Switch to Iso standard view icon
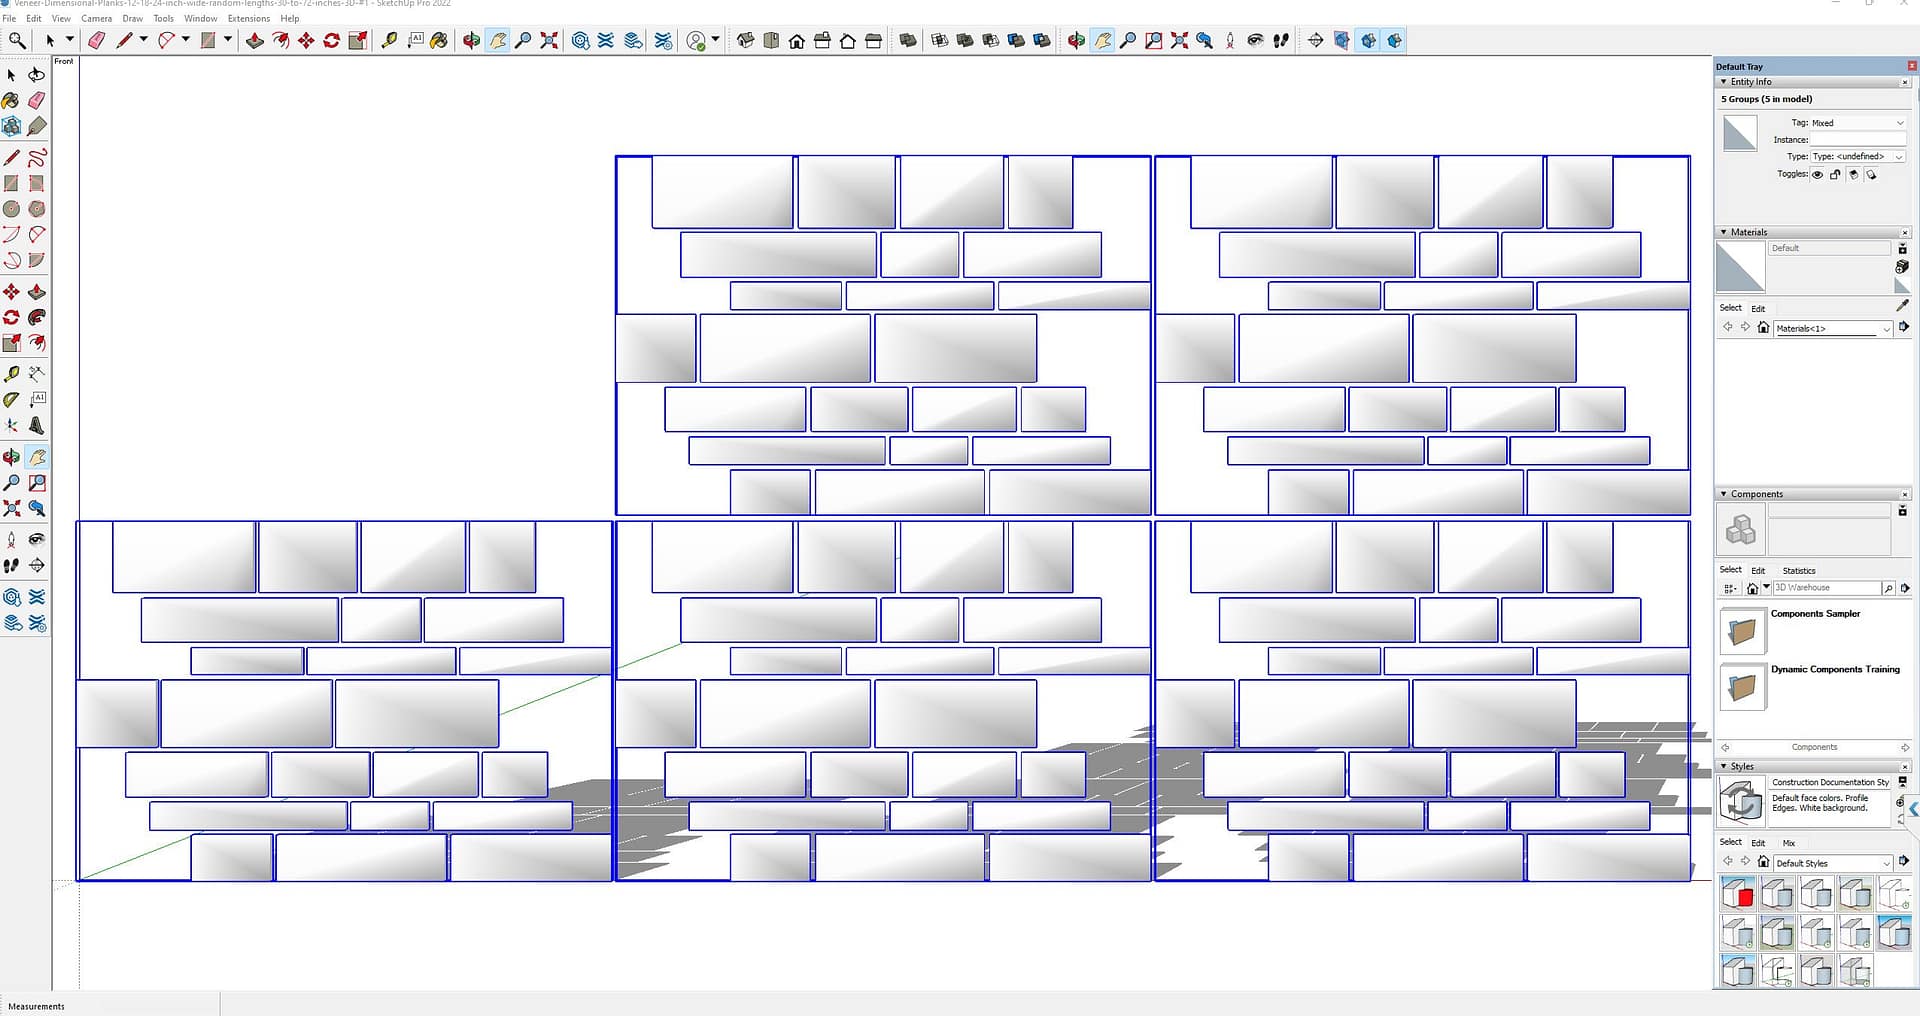1920x1016 pixels. [745, 40]
